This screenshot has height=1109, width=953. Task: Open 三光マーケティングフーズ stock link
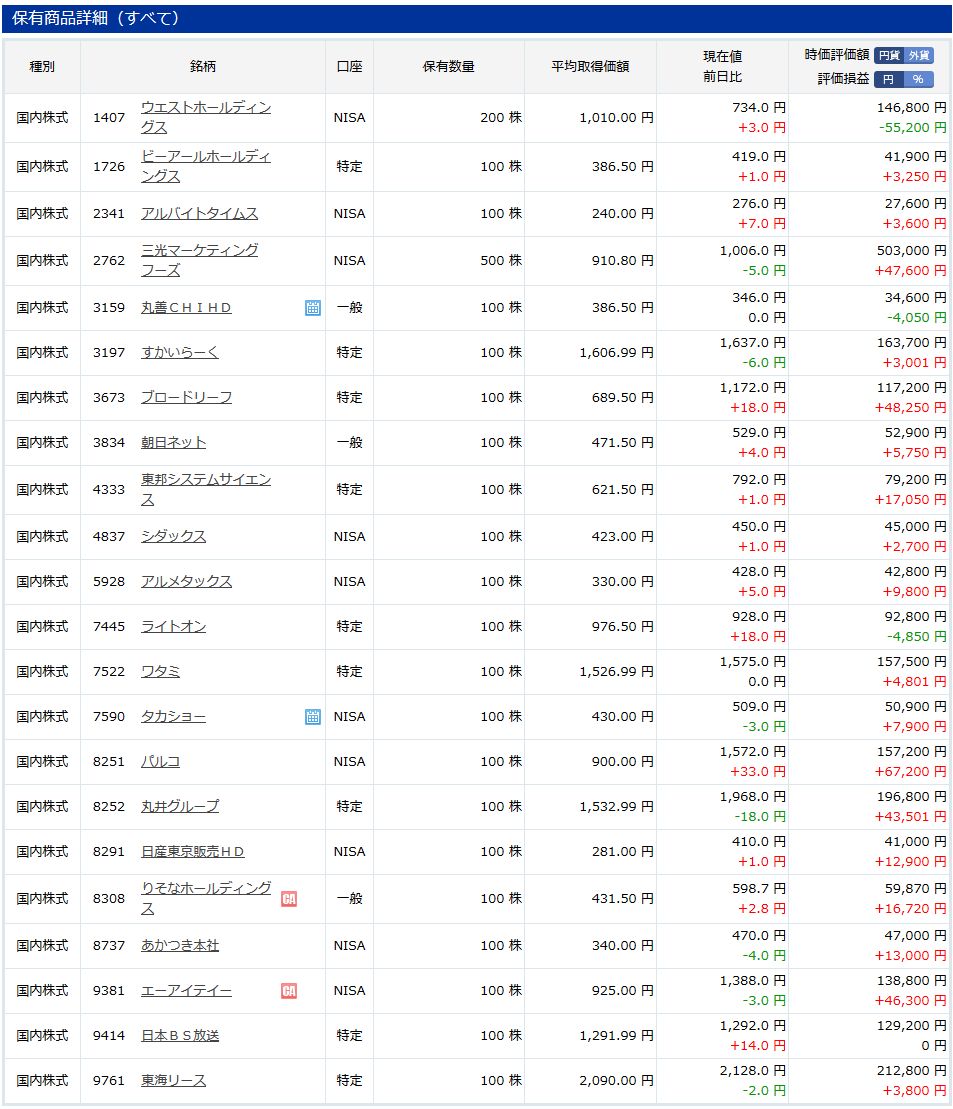[x=200, y=260]
